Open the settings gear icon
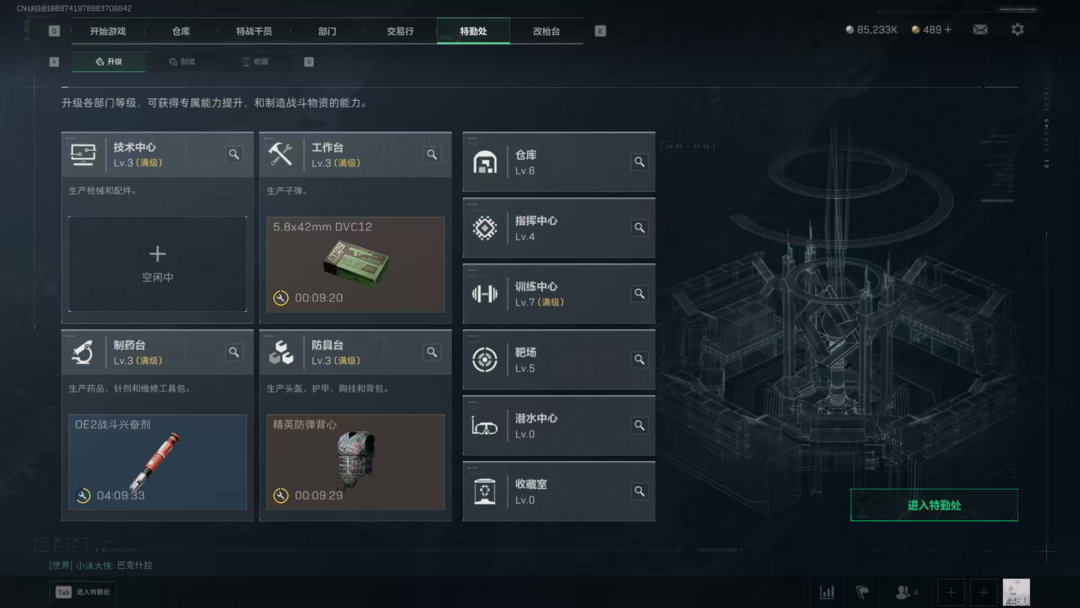The height and width of the screenshot is (608, 1080). pyautogui.click(x=1017, y=30)
